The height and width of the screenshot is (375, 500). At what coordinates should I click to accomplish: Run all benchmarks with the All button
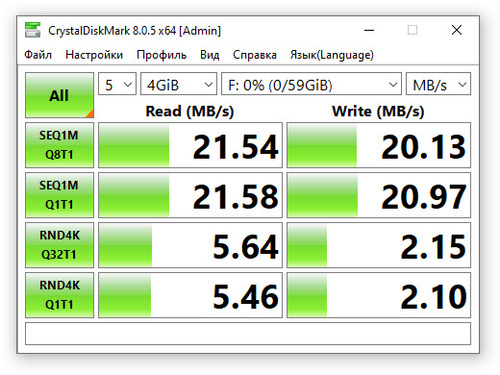coord(59,95)
